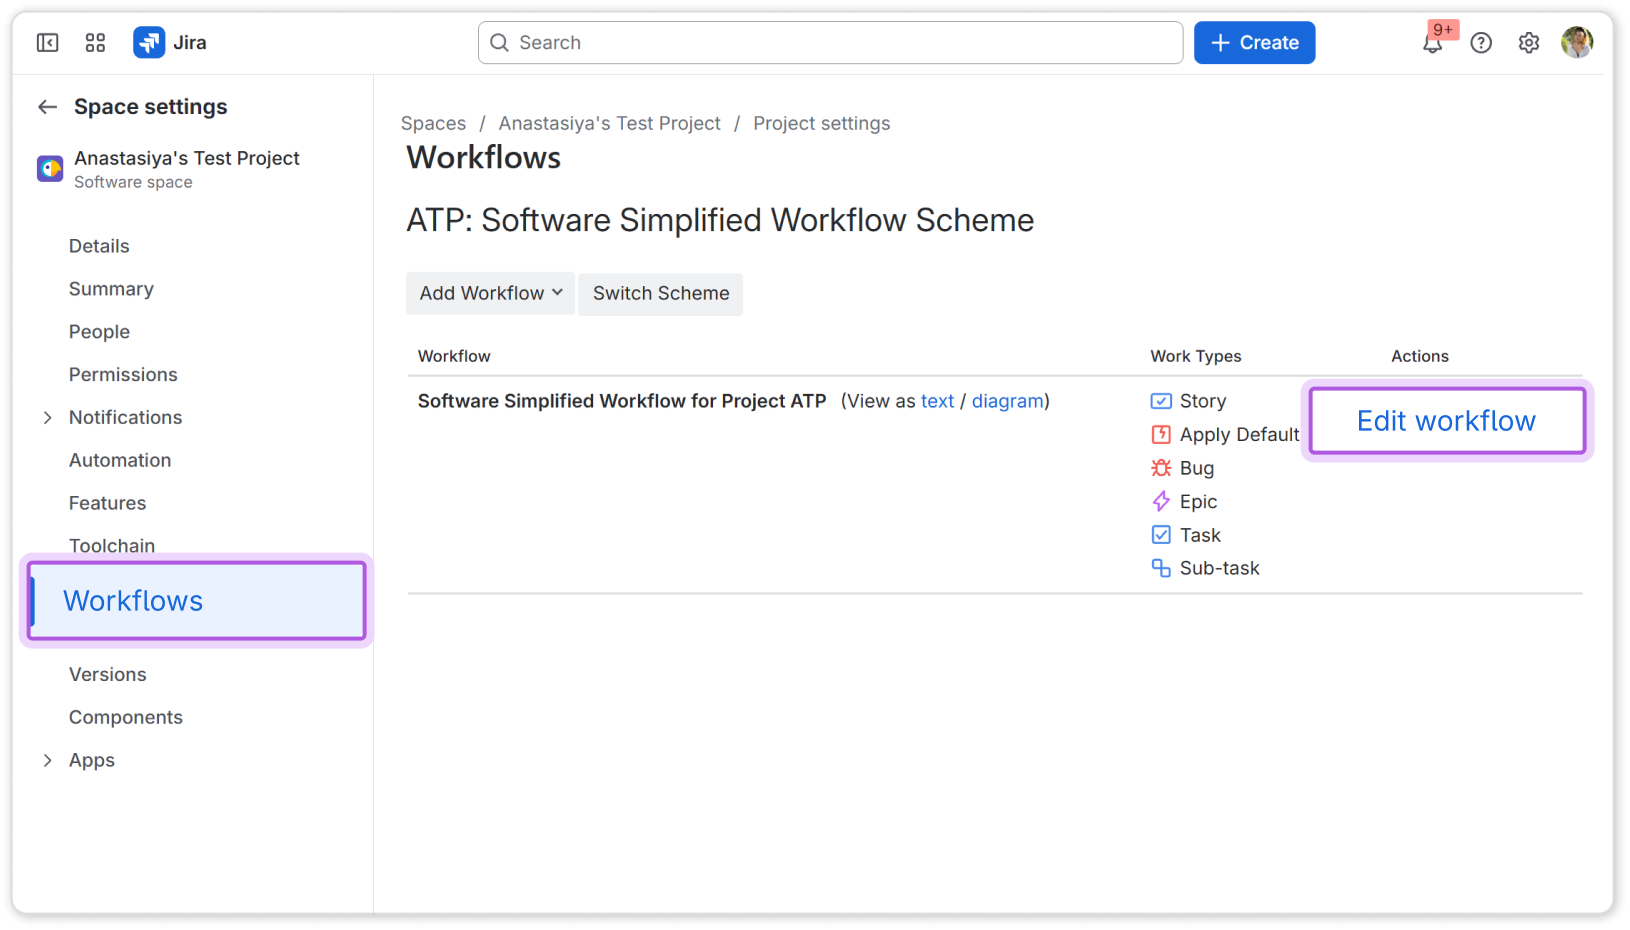Go back using the Space settings arrow
This screenshot has width=1630, height=930.
coord(47,107)
